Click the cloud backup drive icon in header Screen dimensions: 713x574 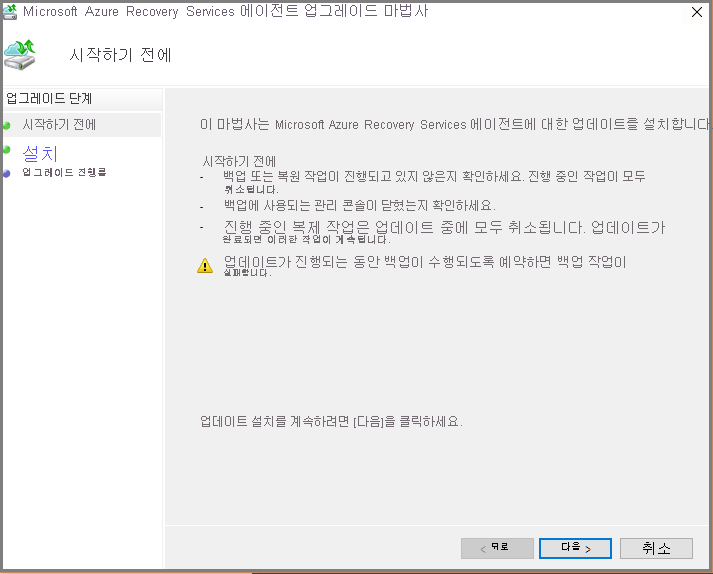[x=20, y=55]
